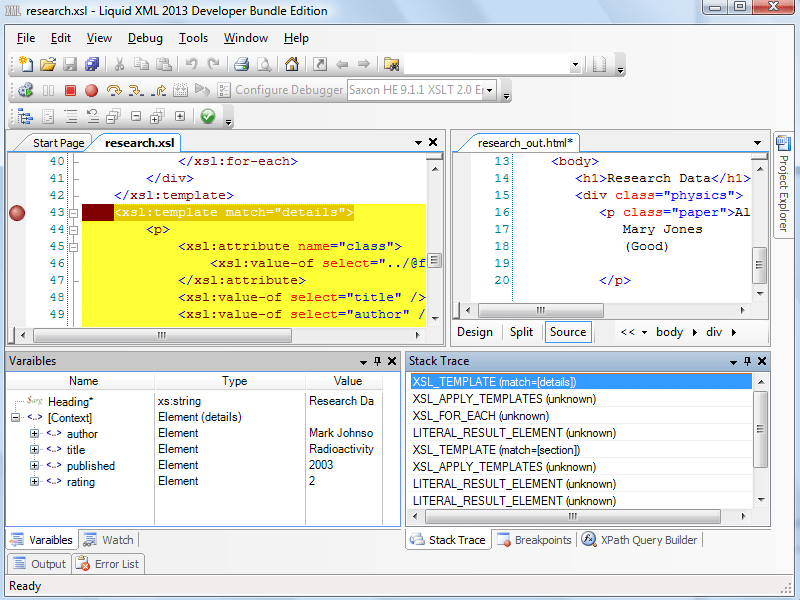This screenshot has width=800, height=600.
Task: Click the Navigate Forward arrow icon
Action: [x=364, y=64]
